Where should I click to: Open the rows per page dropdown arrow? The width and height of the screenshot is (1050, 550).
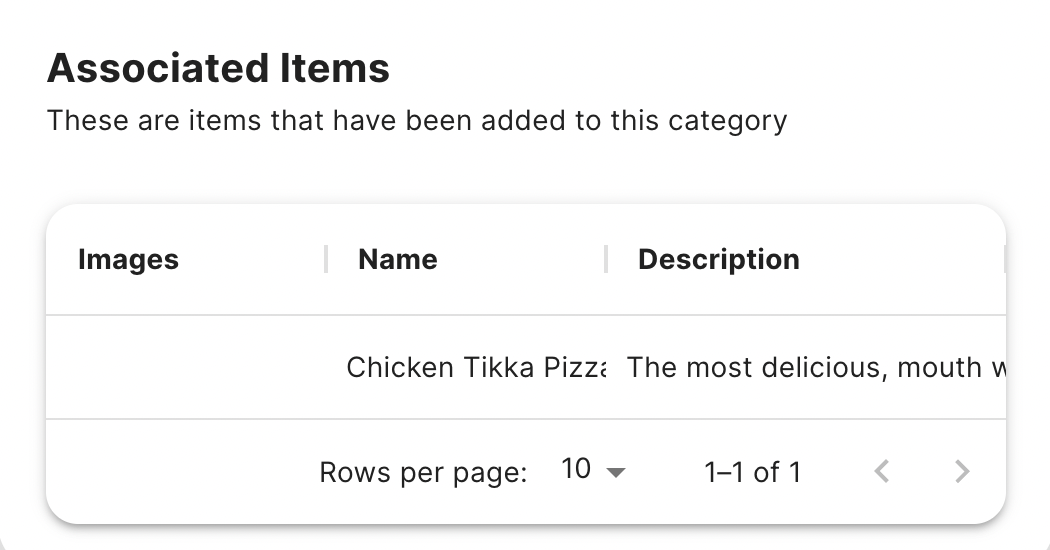[x=616, y=472]
